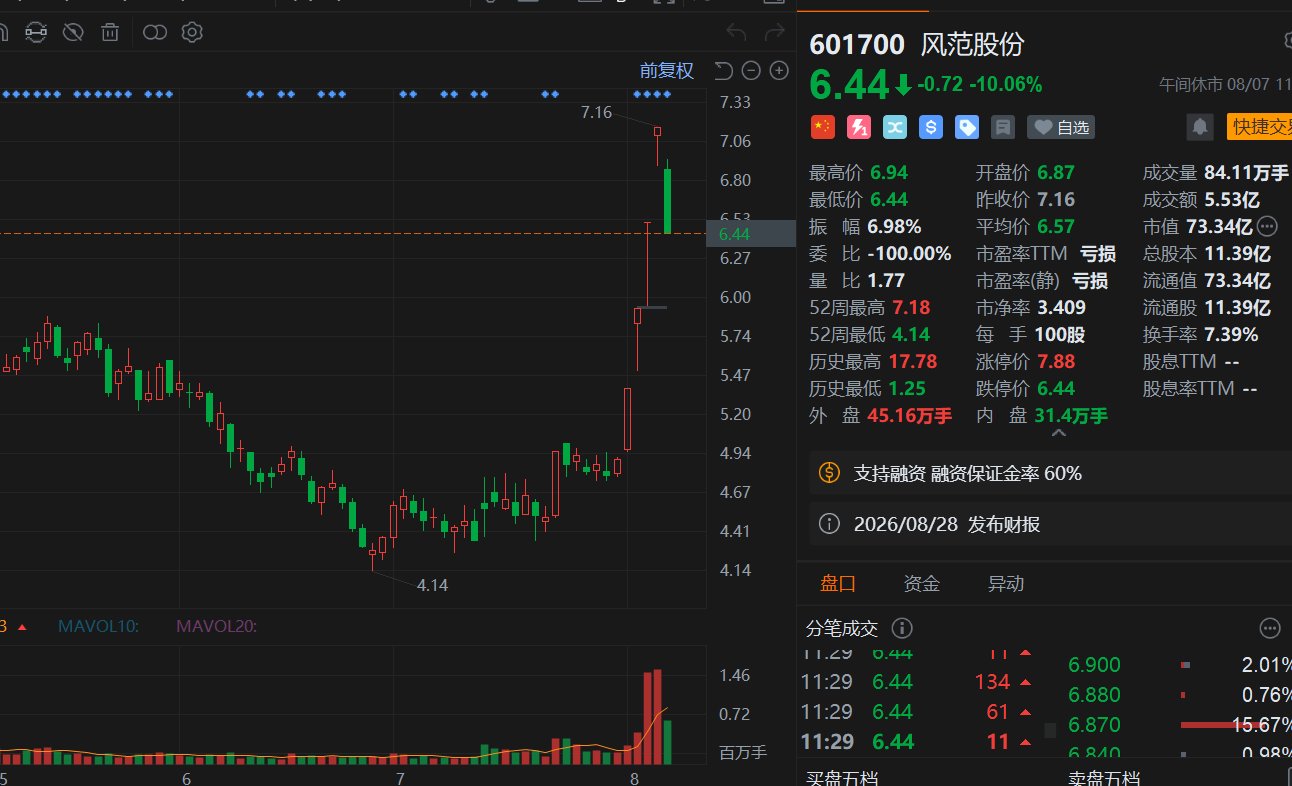Click the 历史最高 17.78 value
1292x786 pixels.
915,361
